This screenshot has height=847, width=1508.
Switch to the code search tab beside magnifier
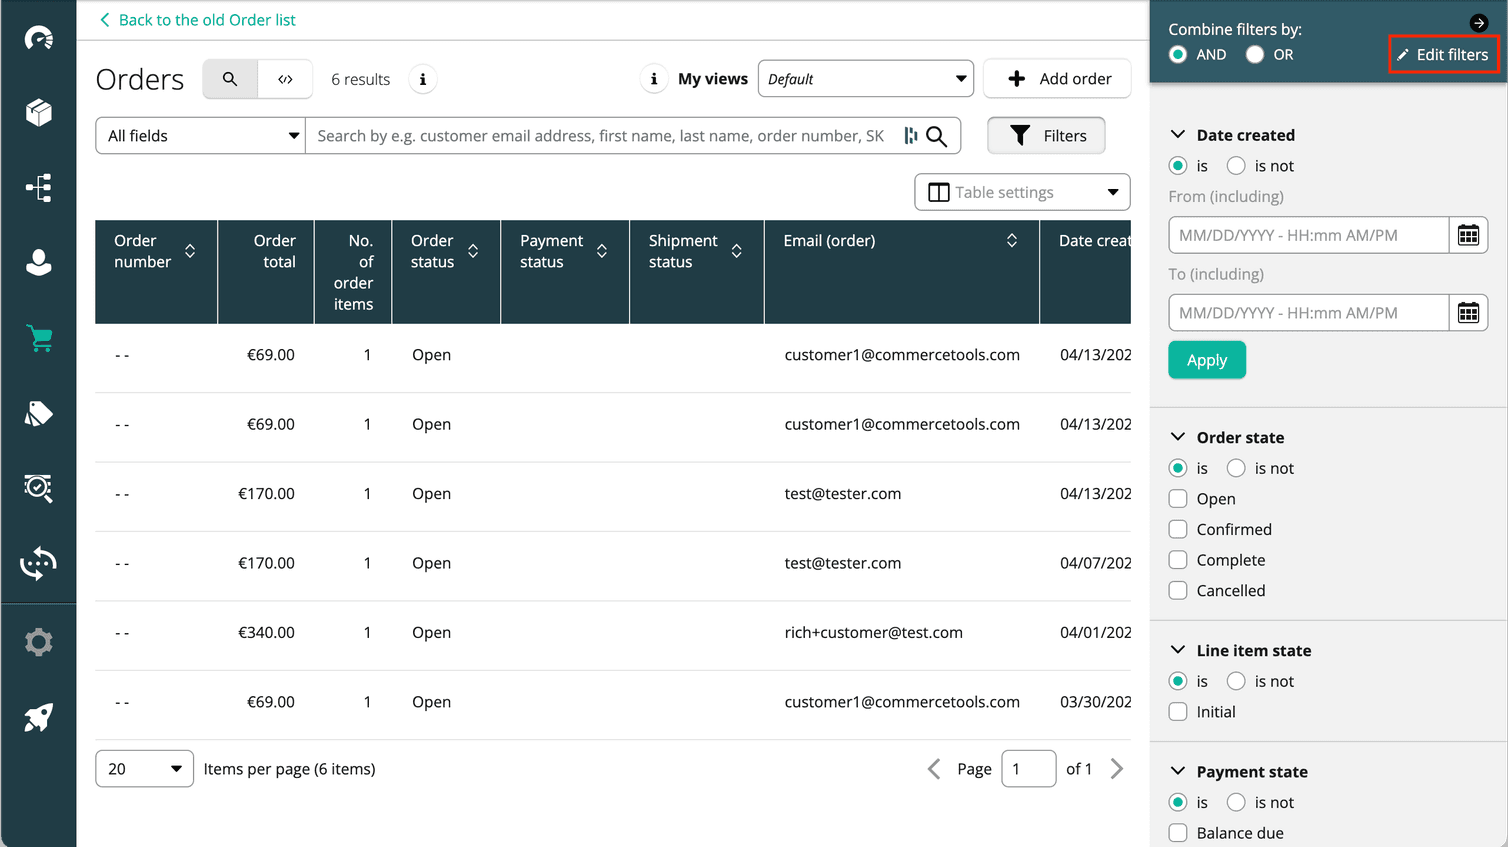(285, 78)
